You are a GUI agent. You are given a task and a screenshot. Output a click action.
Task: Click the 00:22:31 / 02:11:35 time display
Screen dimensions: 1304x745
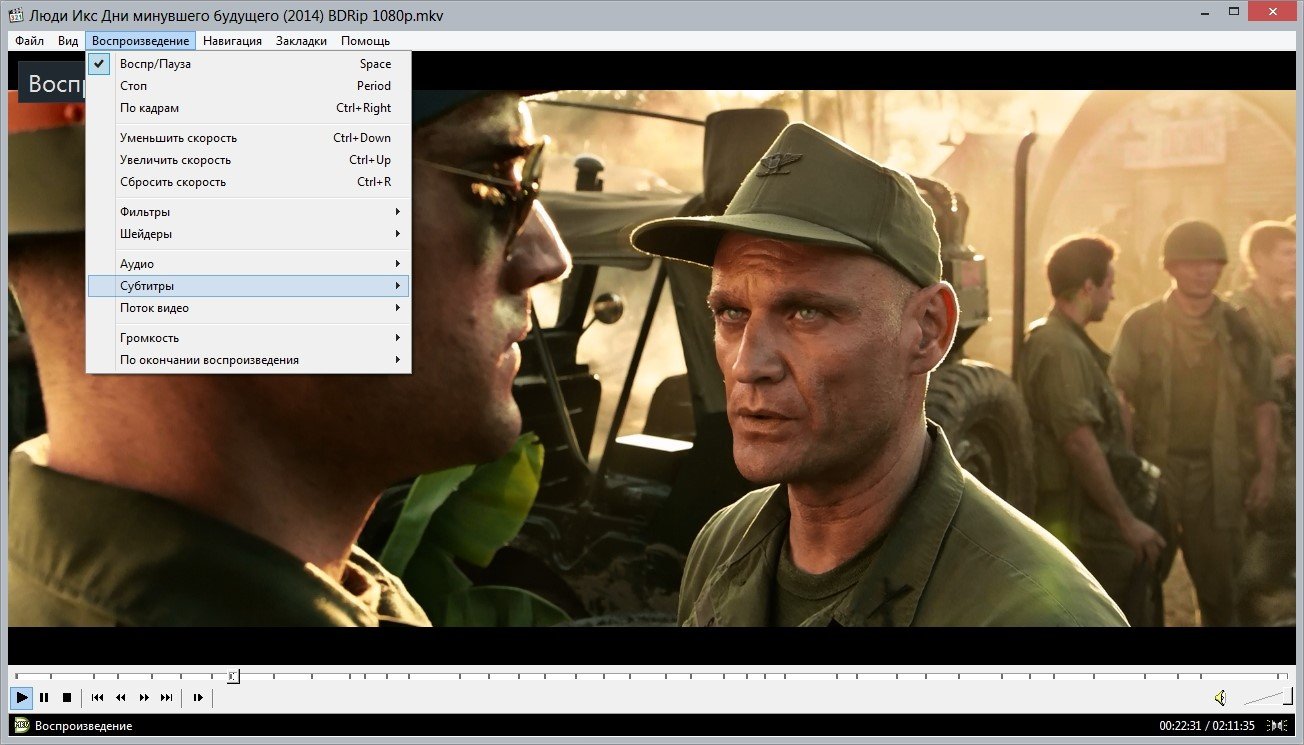(x=1207, y=725)
